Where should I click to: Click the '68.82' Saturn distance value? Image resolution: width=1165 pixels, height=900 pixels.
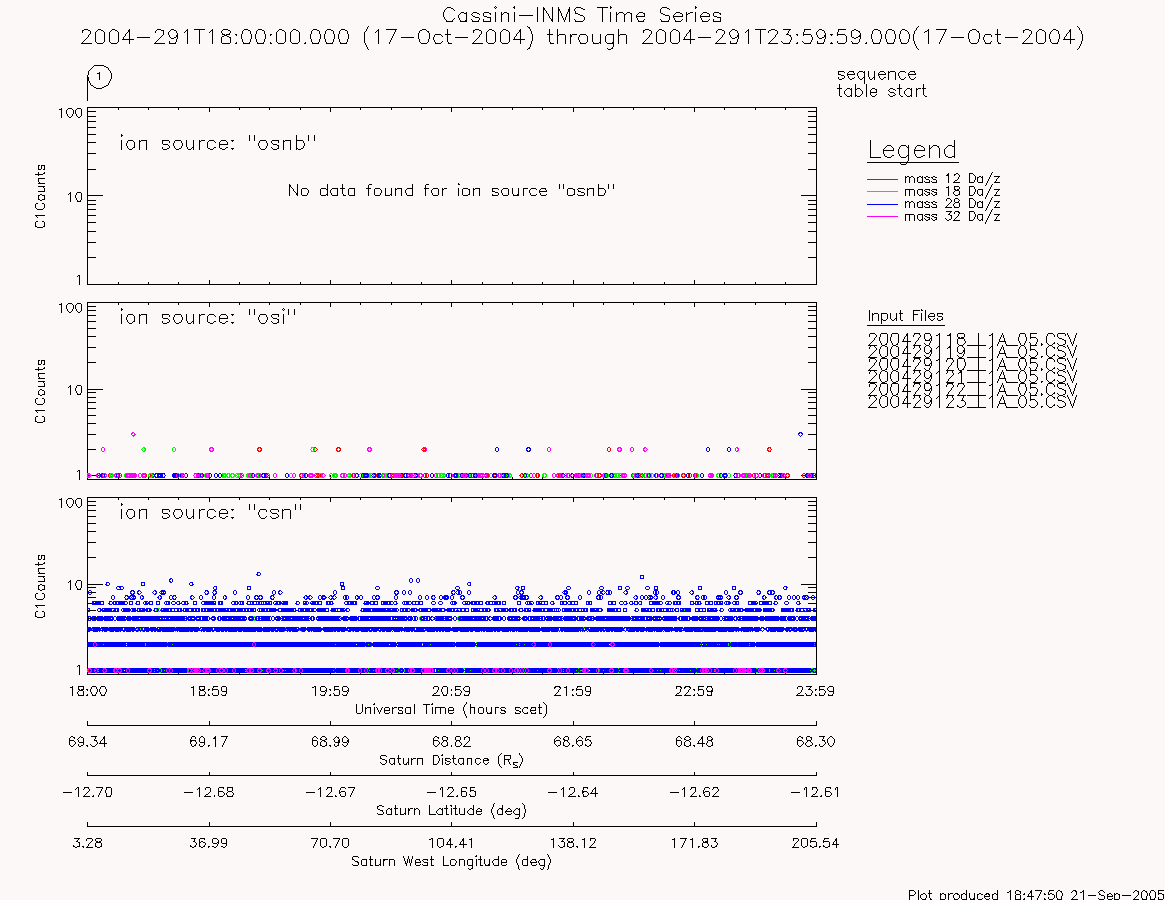click(452, 742)
